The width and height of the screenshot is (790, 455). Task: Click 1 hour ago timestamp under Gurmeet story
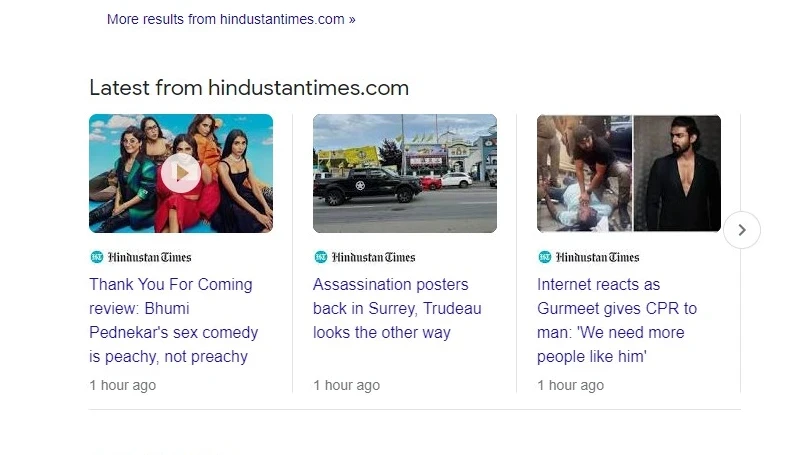pos(570,385)
